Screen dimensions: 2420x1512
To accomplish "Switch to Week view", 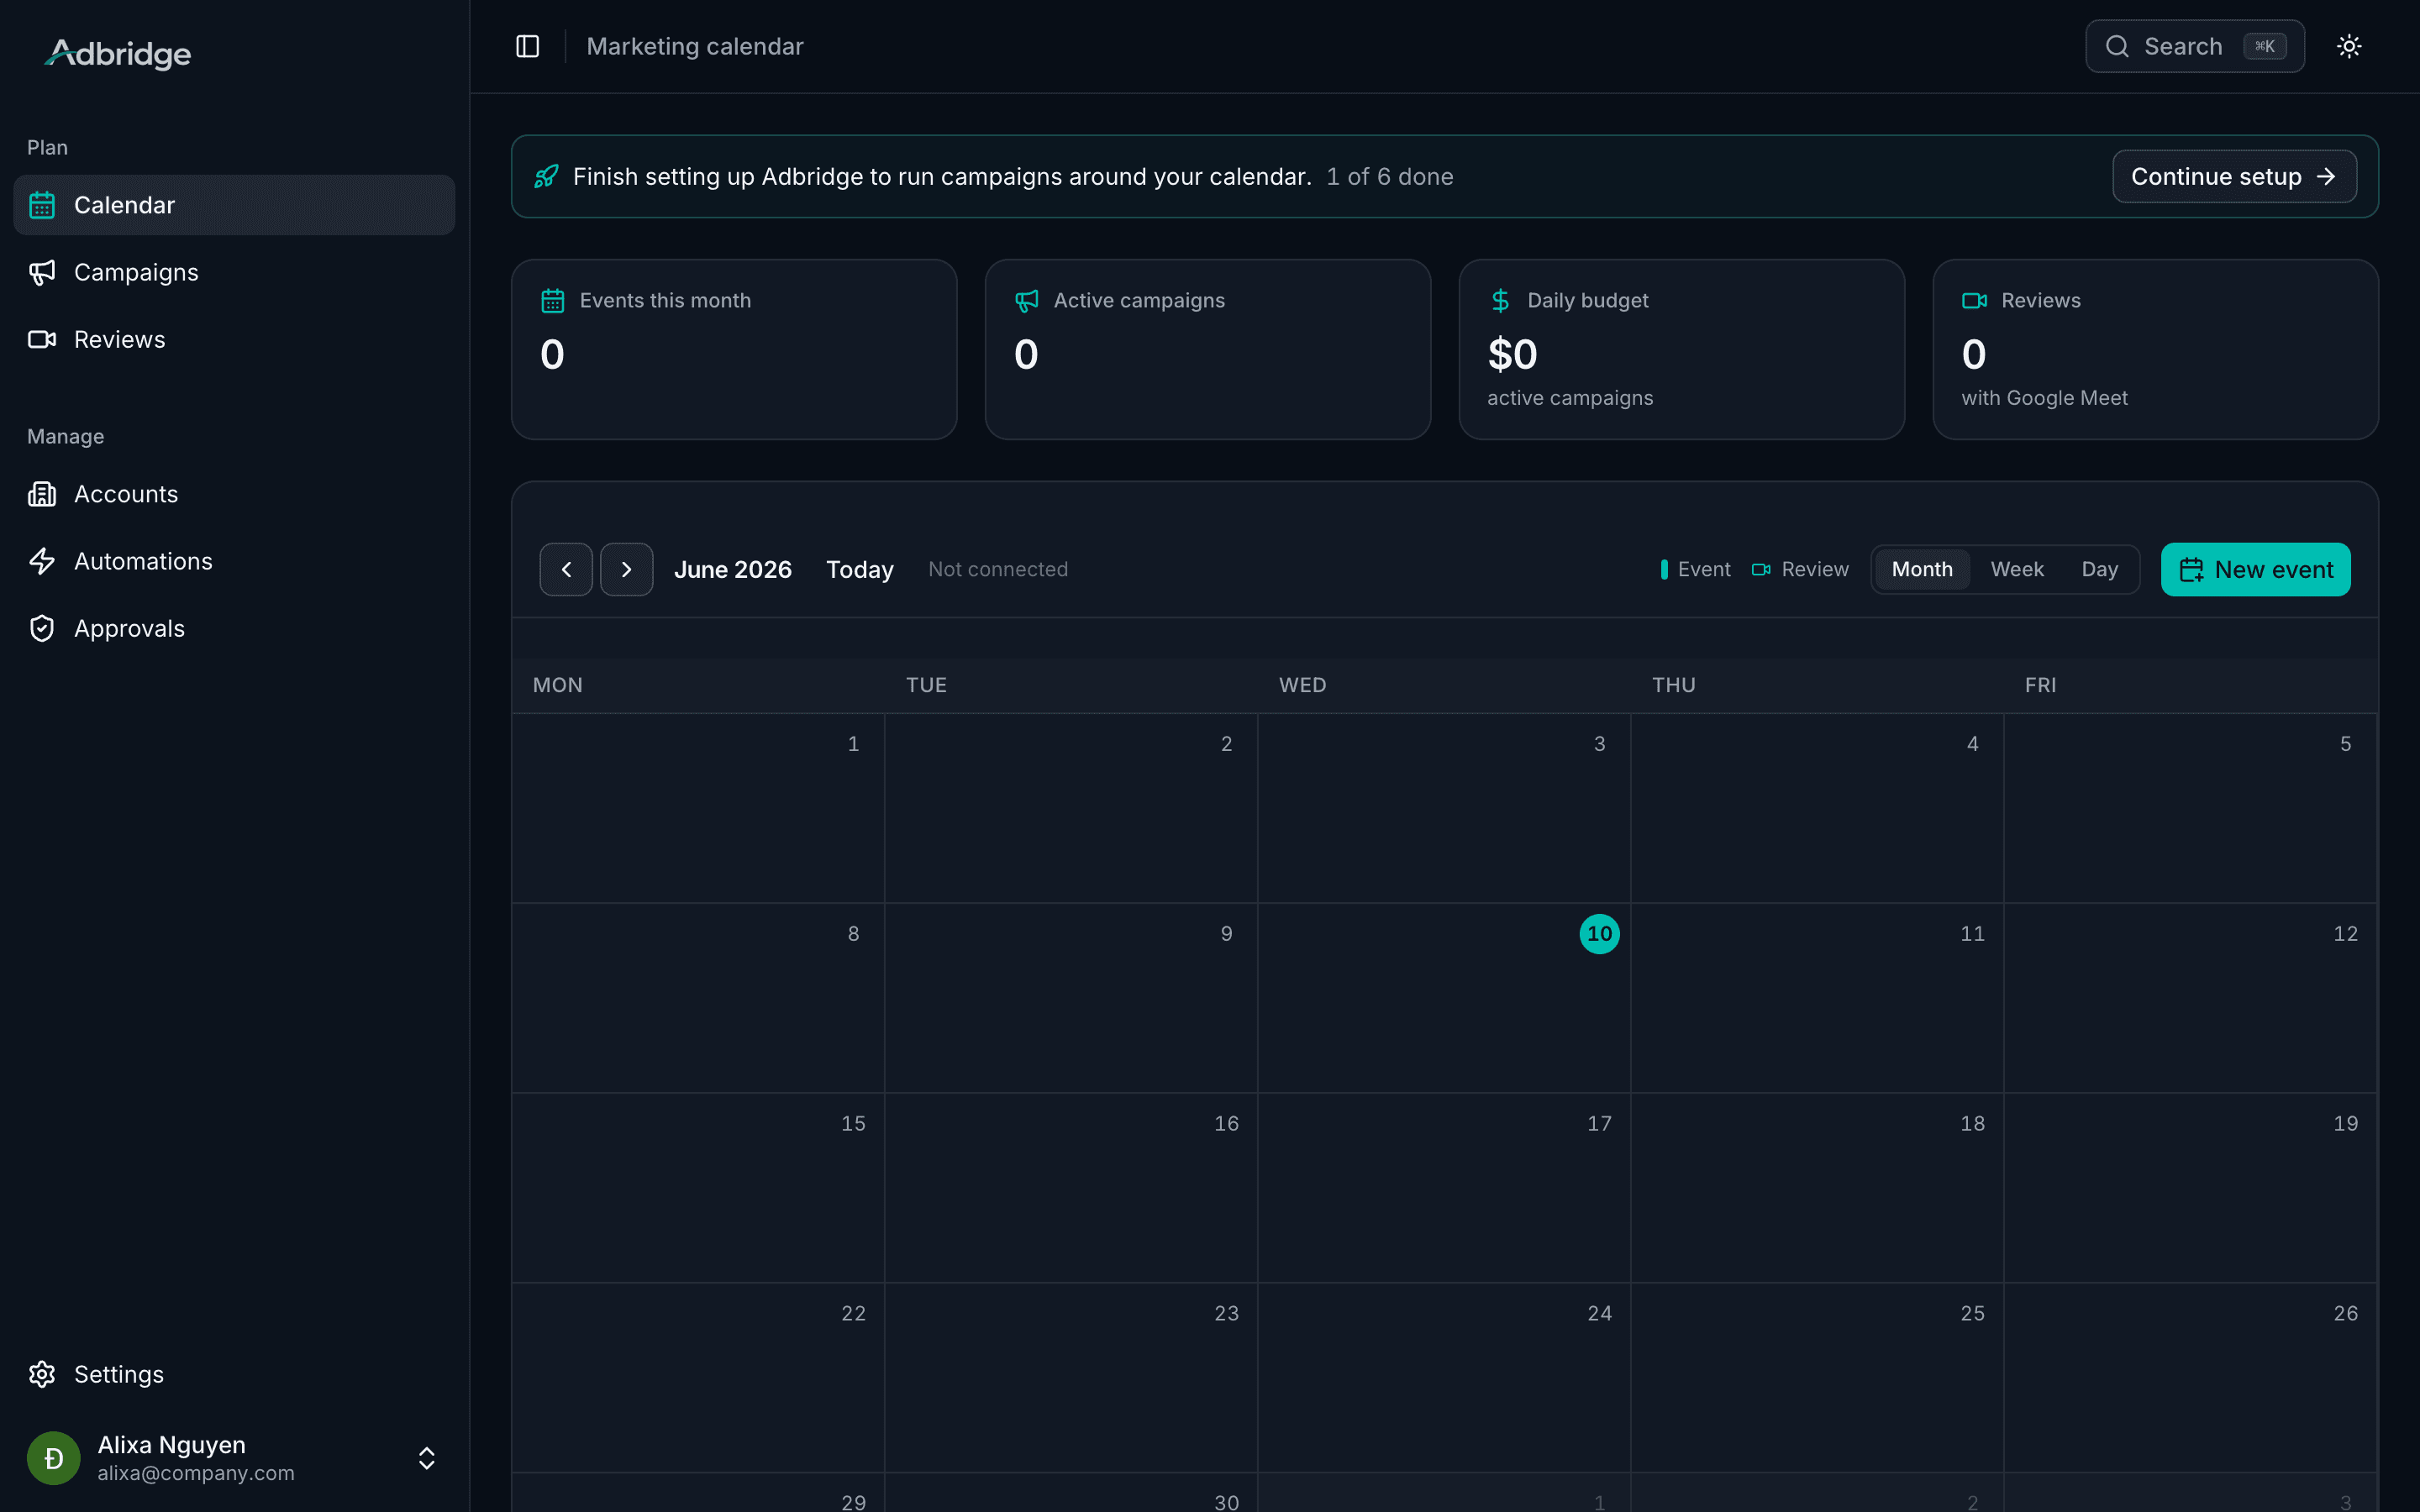I will (x=2016, y=569).
